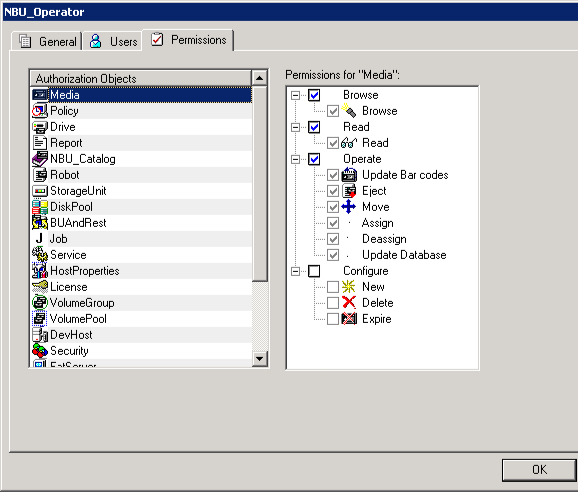Image resolution: width=578 pixels, height=492 pixels.
Task: Click the DevHost server icon
Action: tap(39, 335)
